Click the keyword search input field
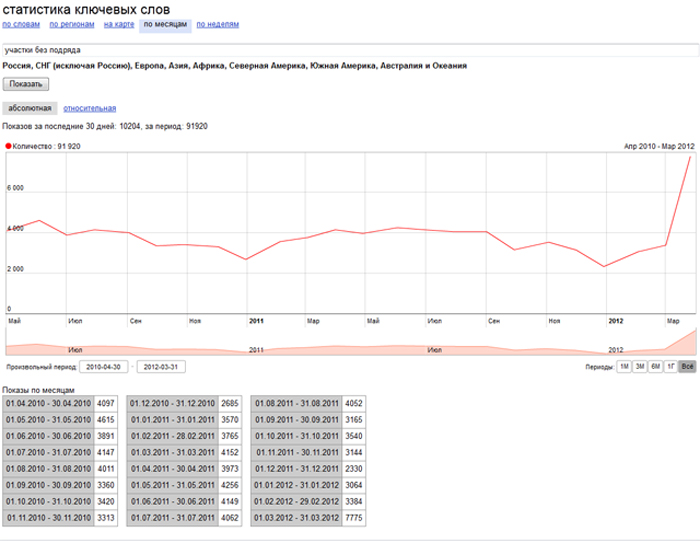700x543 pixels. tap(350, 50)
